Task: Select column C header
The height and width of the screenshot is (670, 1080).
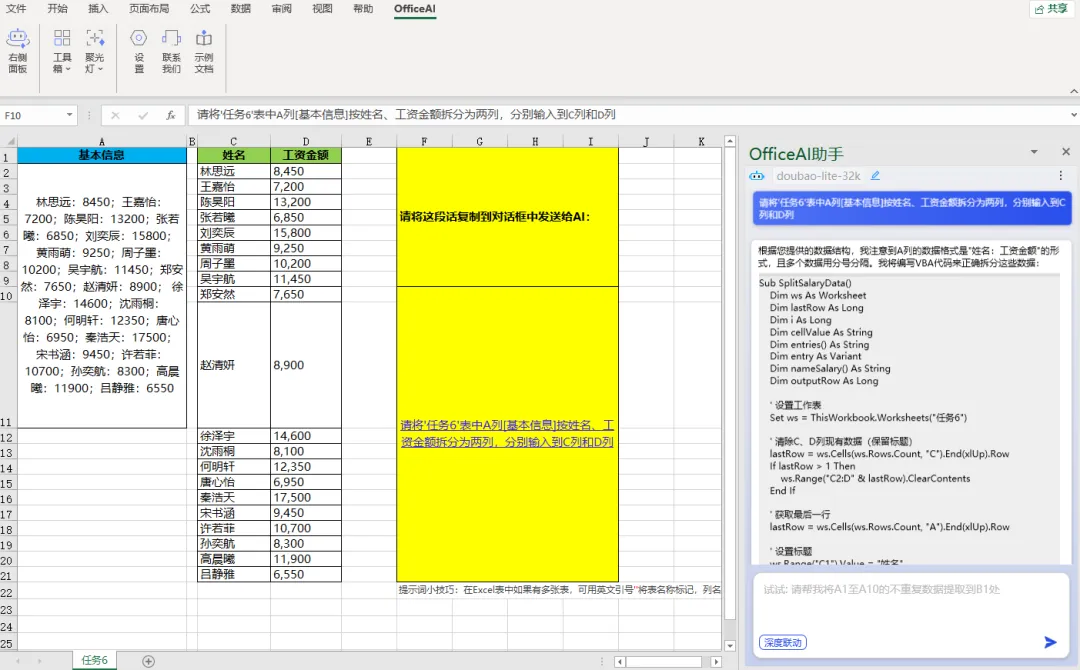Action: [x=233, y=141]
